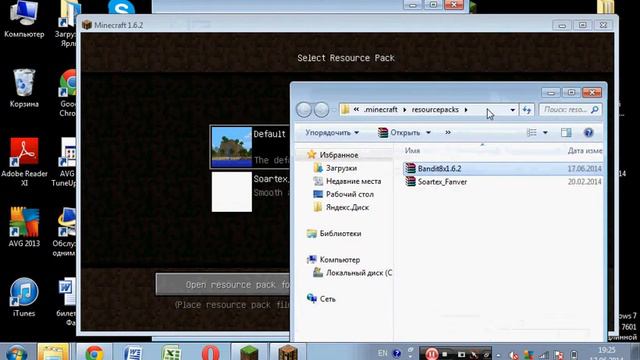Viewport: 640px width, 360px height.
Task: Select the Default resource pack thumbnail in Minecraft
Action: pyautogui.click(x=232, y=147)
